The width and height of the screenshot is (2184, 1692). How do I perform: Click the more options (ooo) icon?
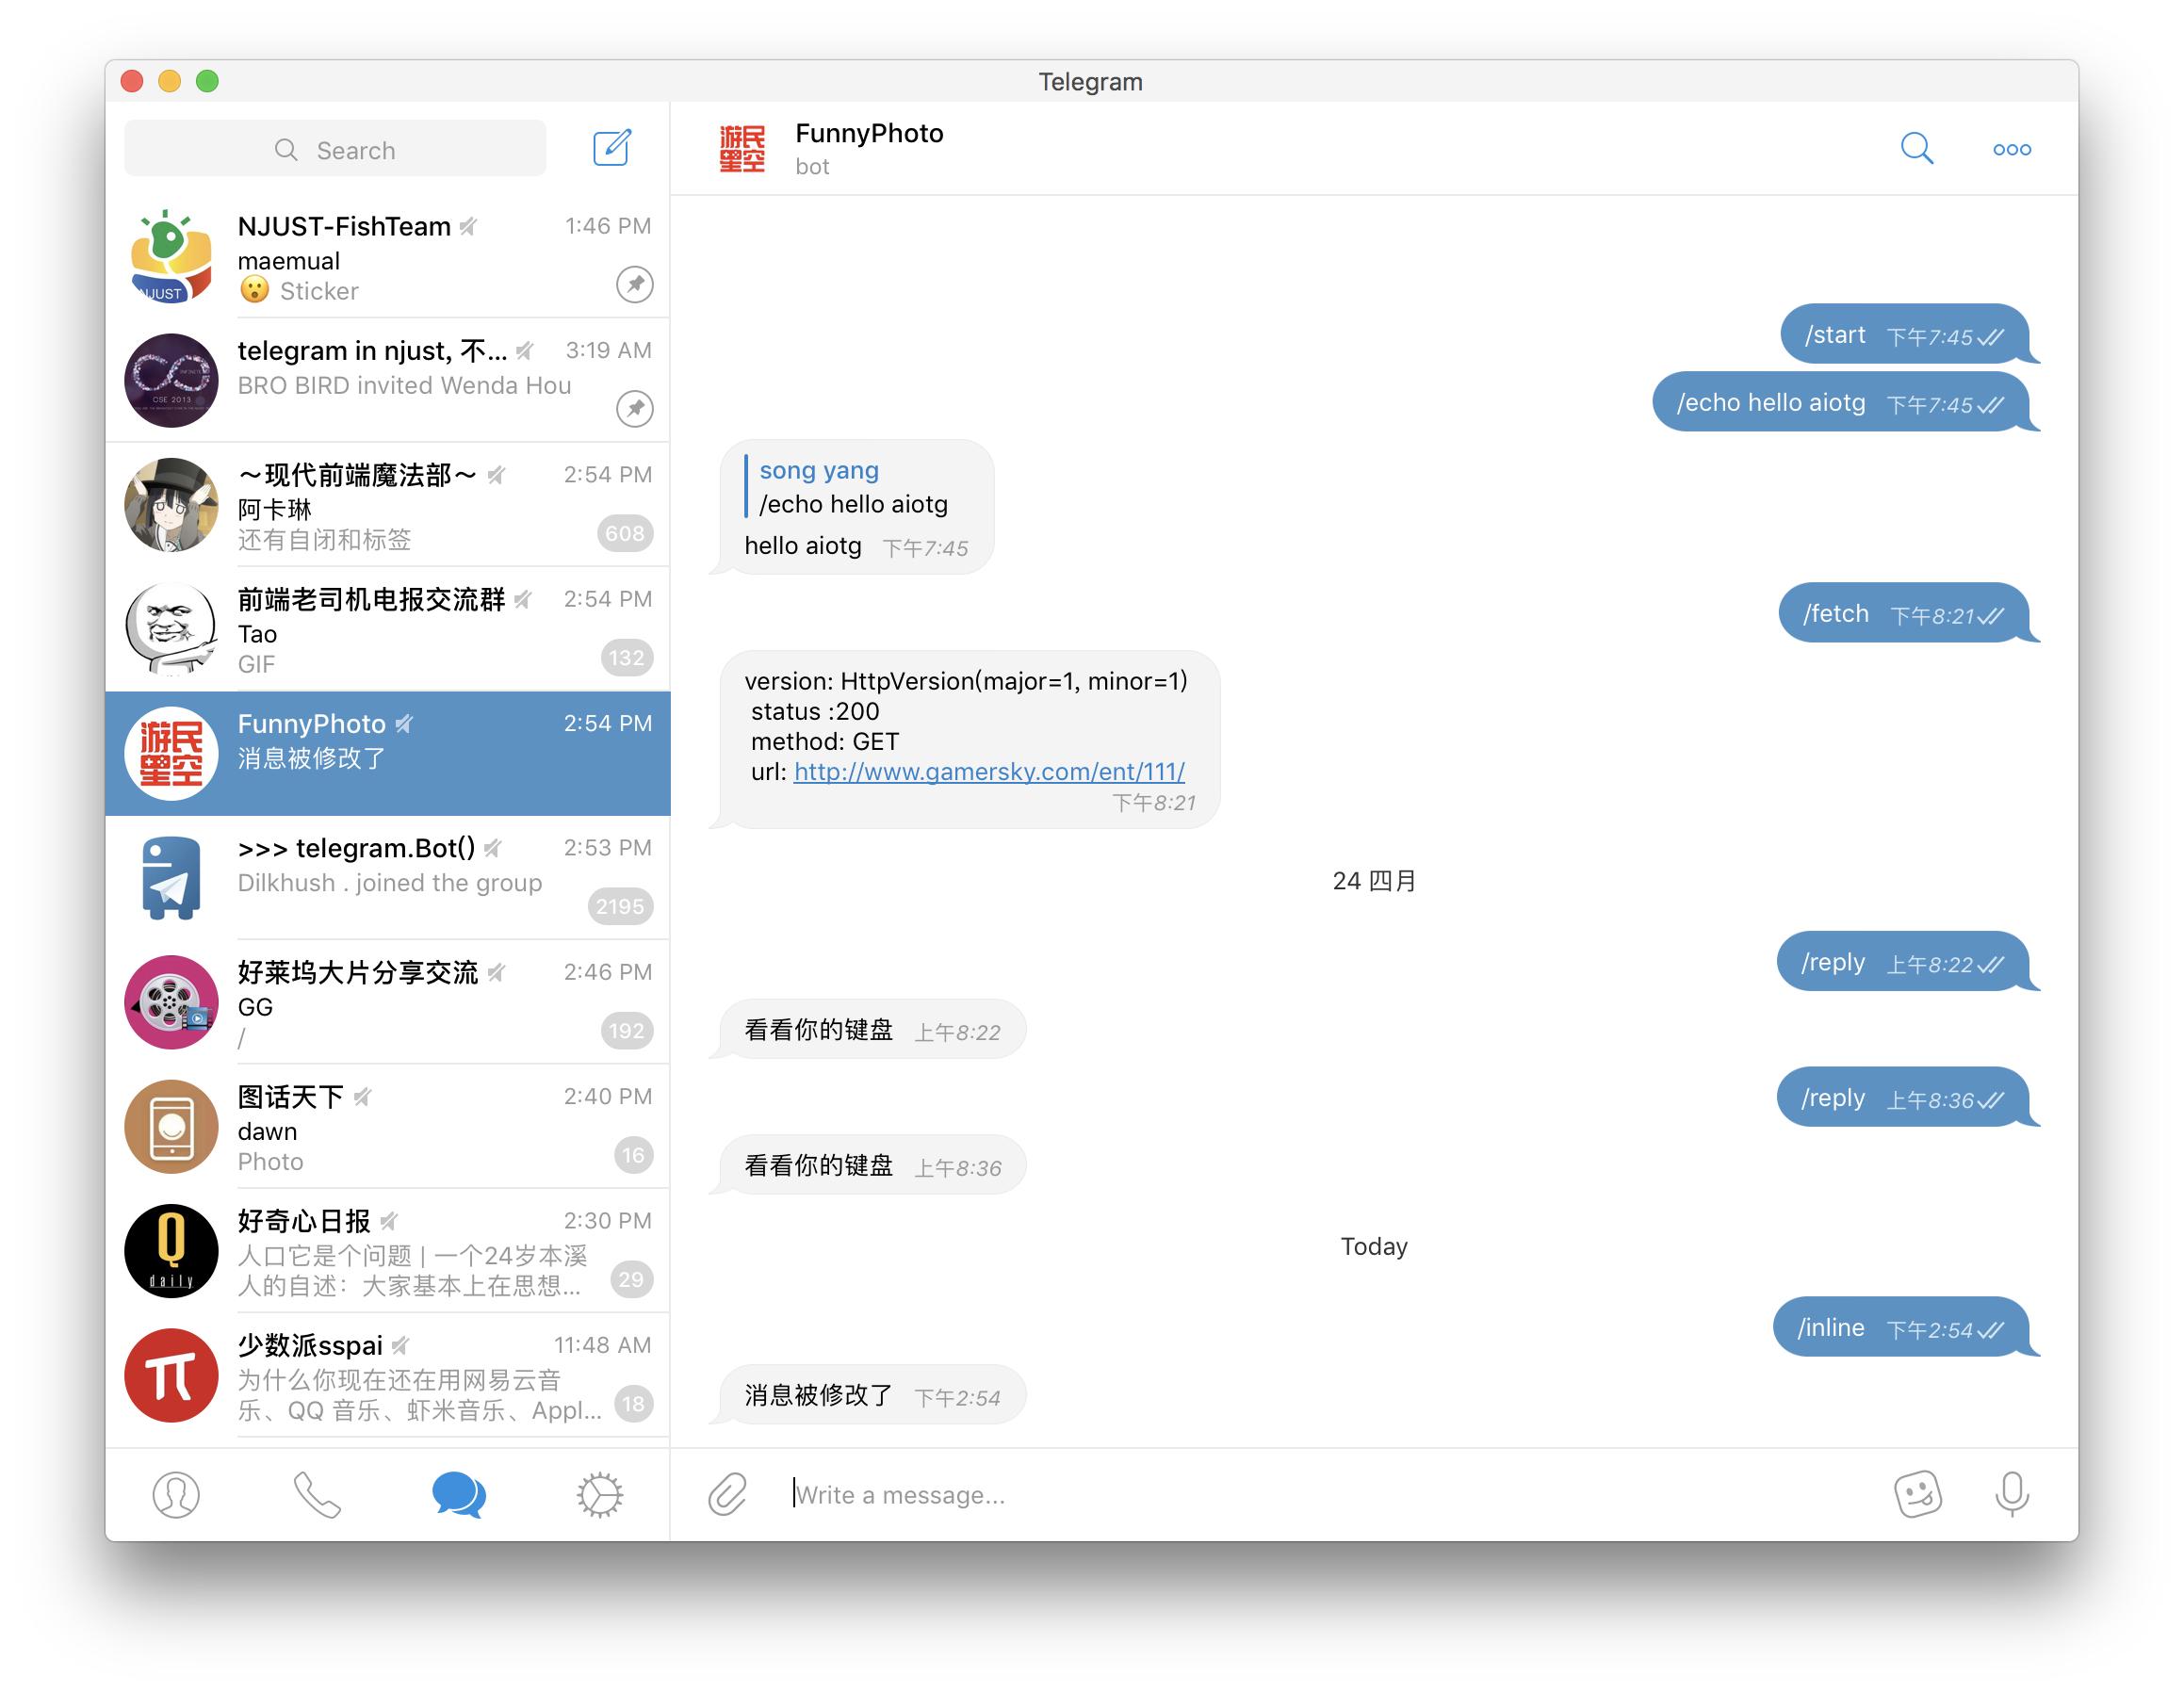(2012, 149)
